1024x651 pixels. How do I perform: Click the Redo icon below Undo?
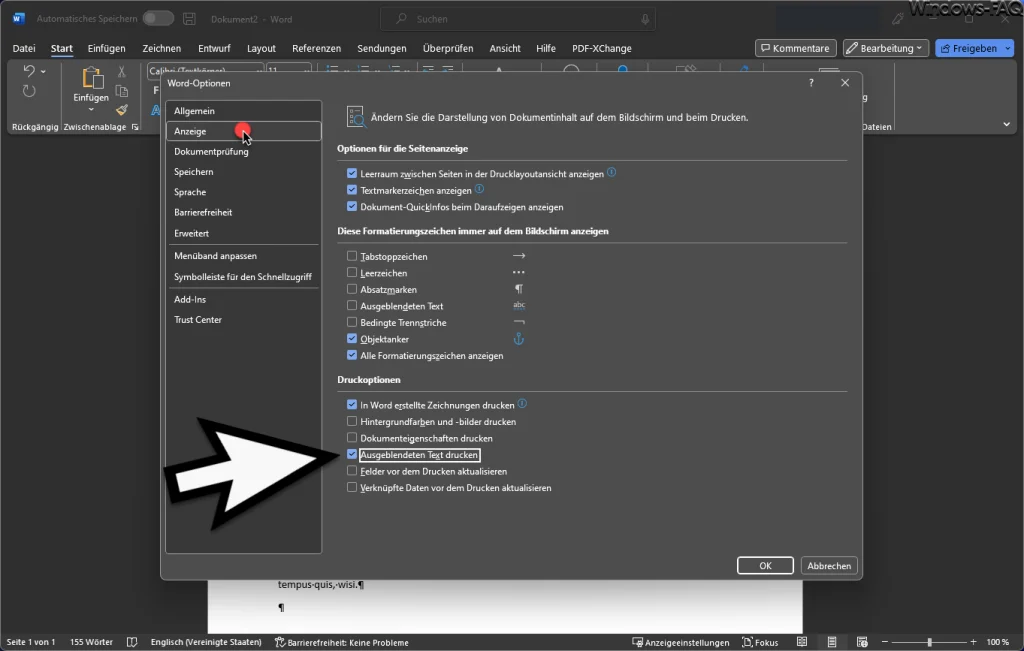(x=29, y=91)
